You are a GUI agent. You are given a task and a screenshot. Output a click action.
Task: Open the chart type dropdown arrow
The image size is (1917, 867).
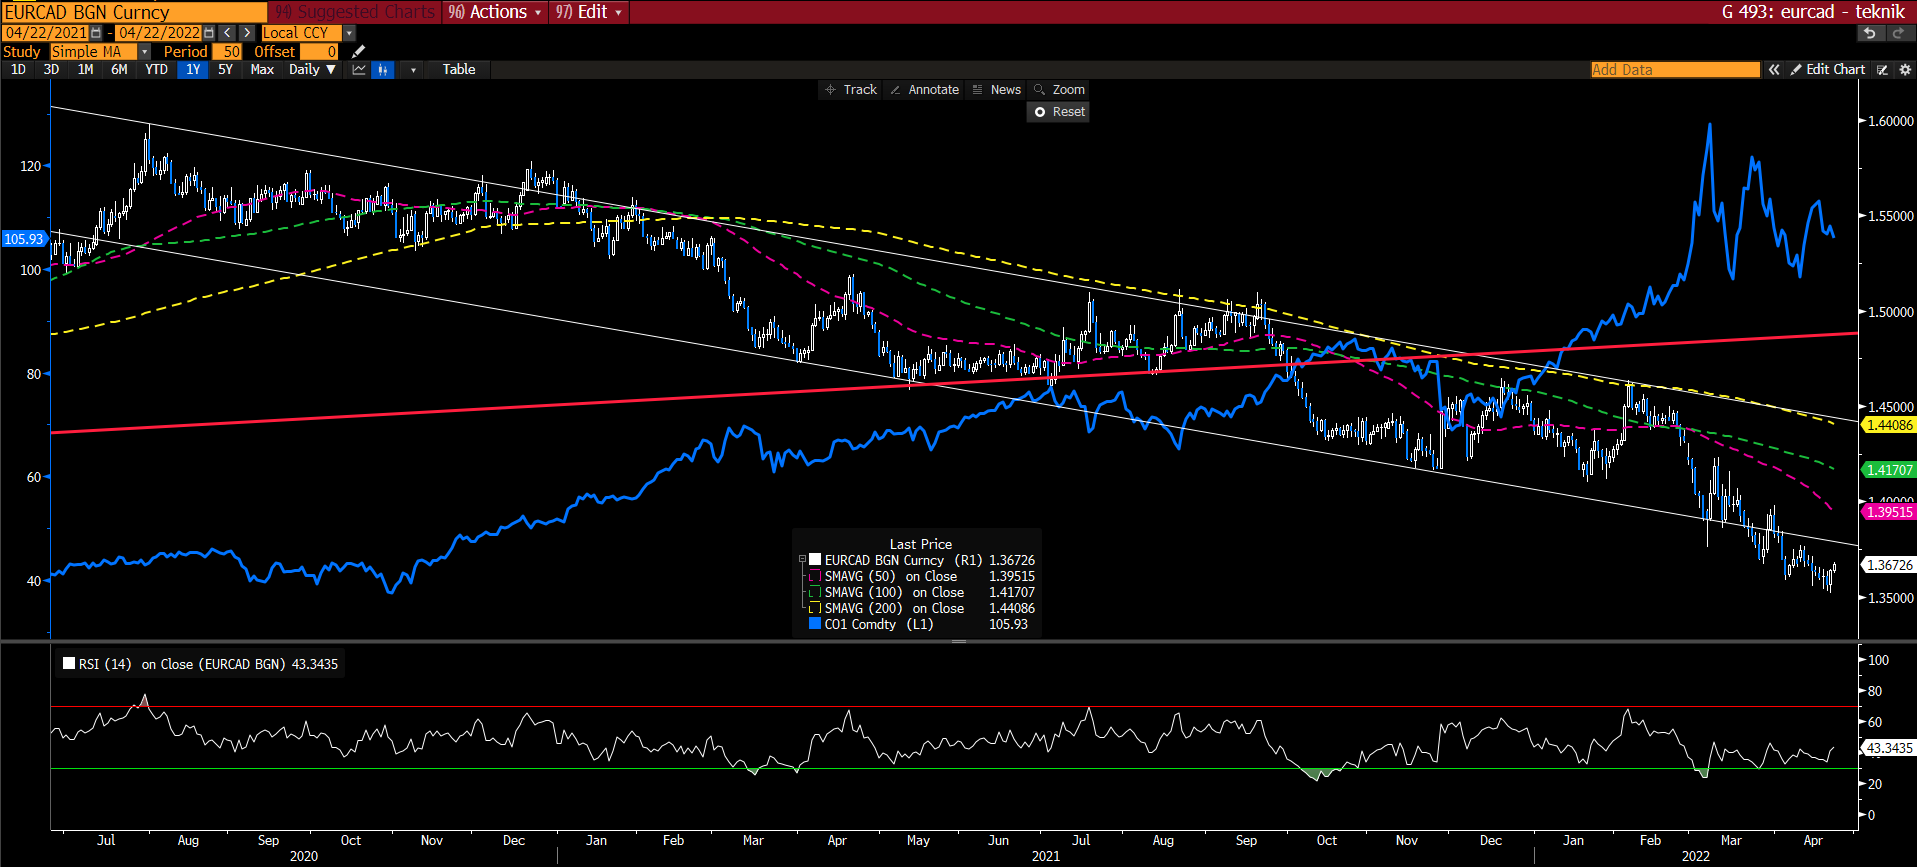coord(413,69)
